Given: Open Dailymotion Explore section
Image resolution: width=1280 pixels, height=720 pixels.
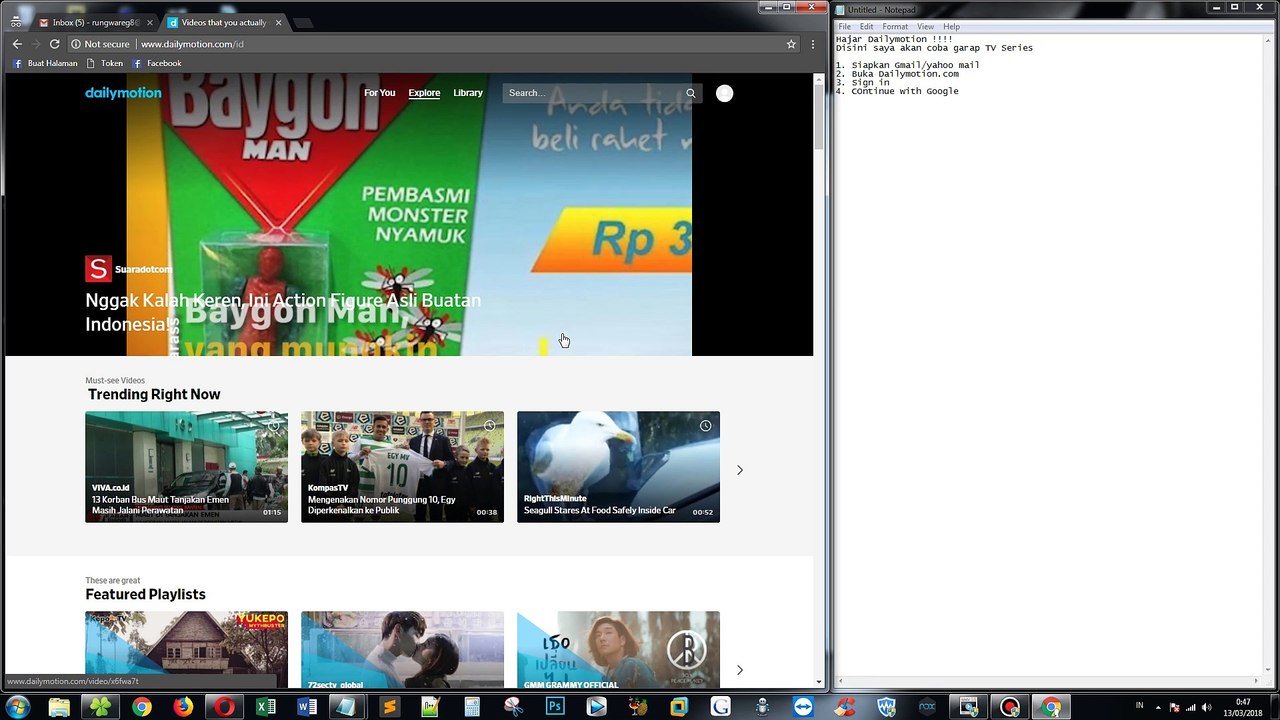Looking at the screenshot, I should pos(424,93).
